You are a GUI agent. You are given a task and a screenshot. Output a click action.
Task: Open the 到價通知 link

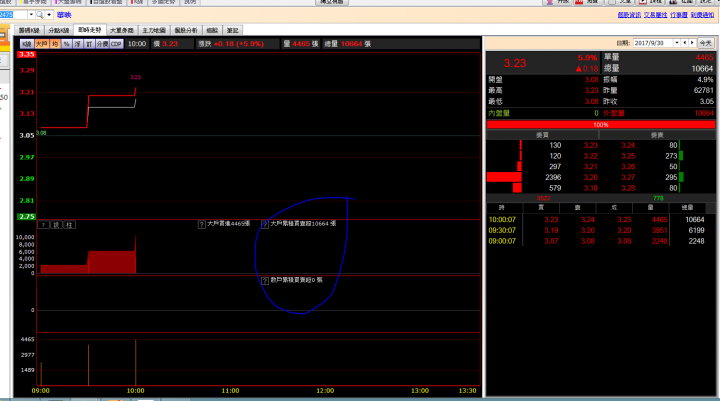pos(703,15)
